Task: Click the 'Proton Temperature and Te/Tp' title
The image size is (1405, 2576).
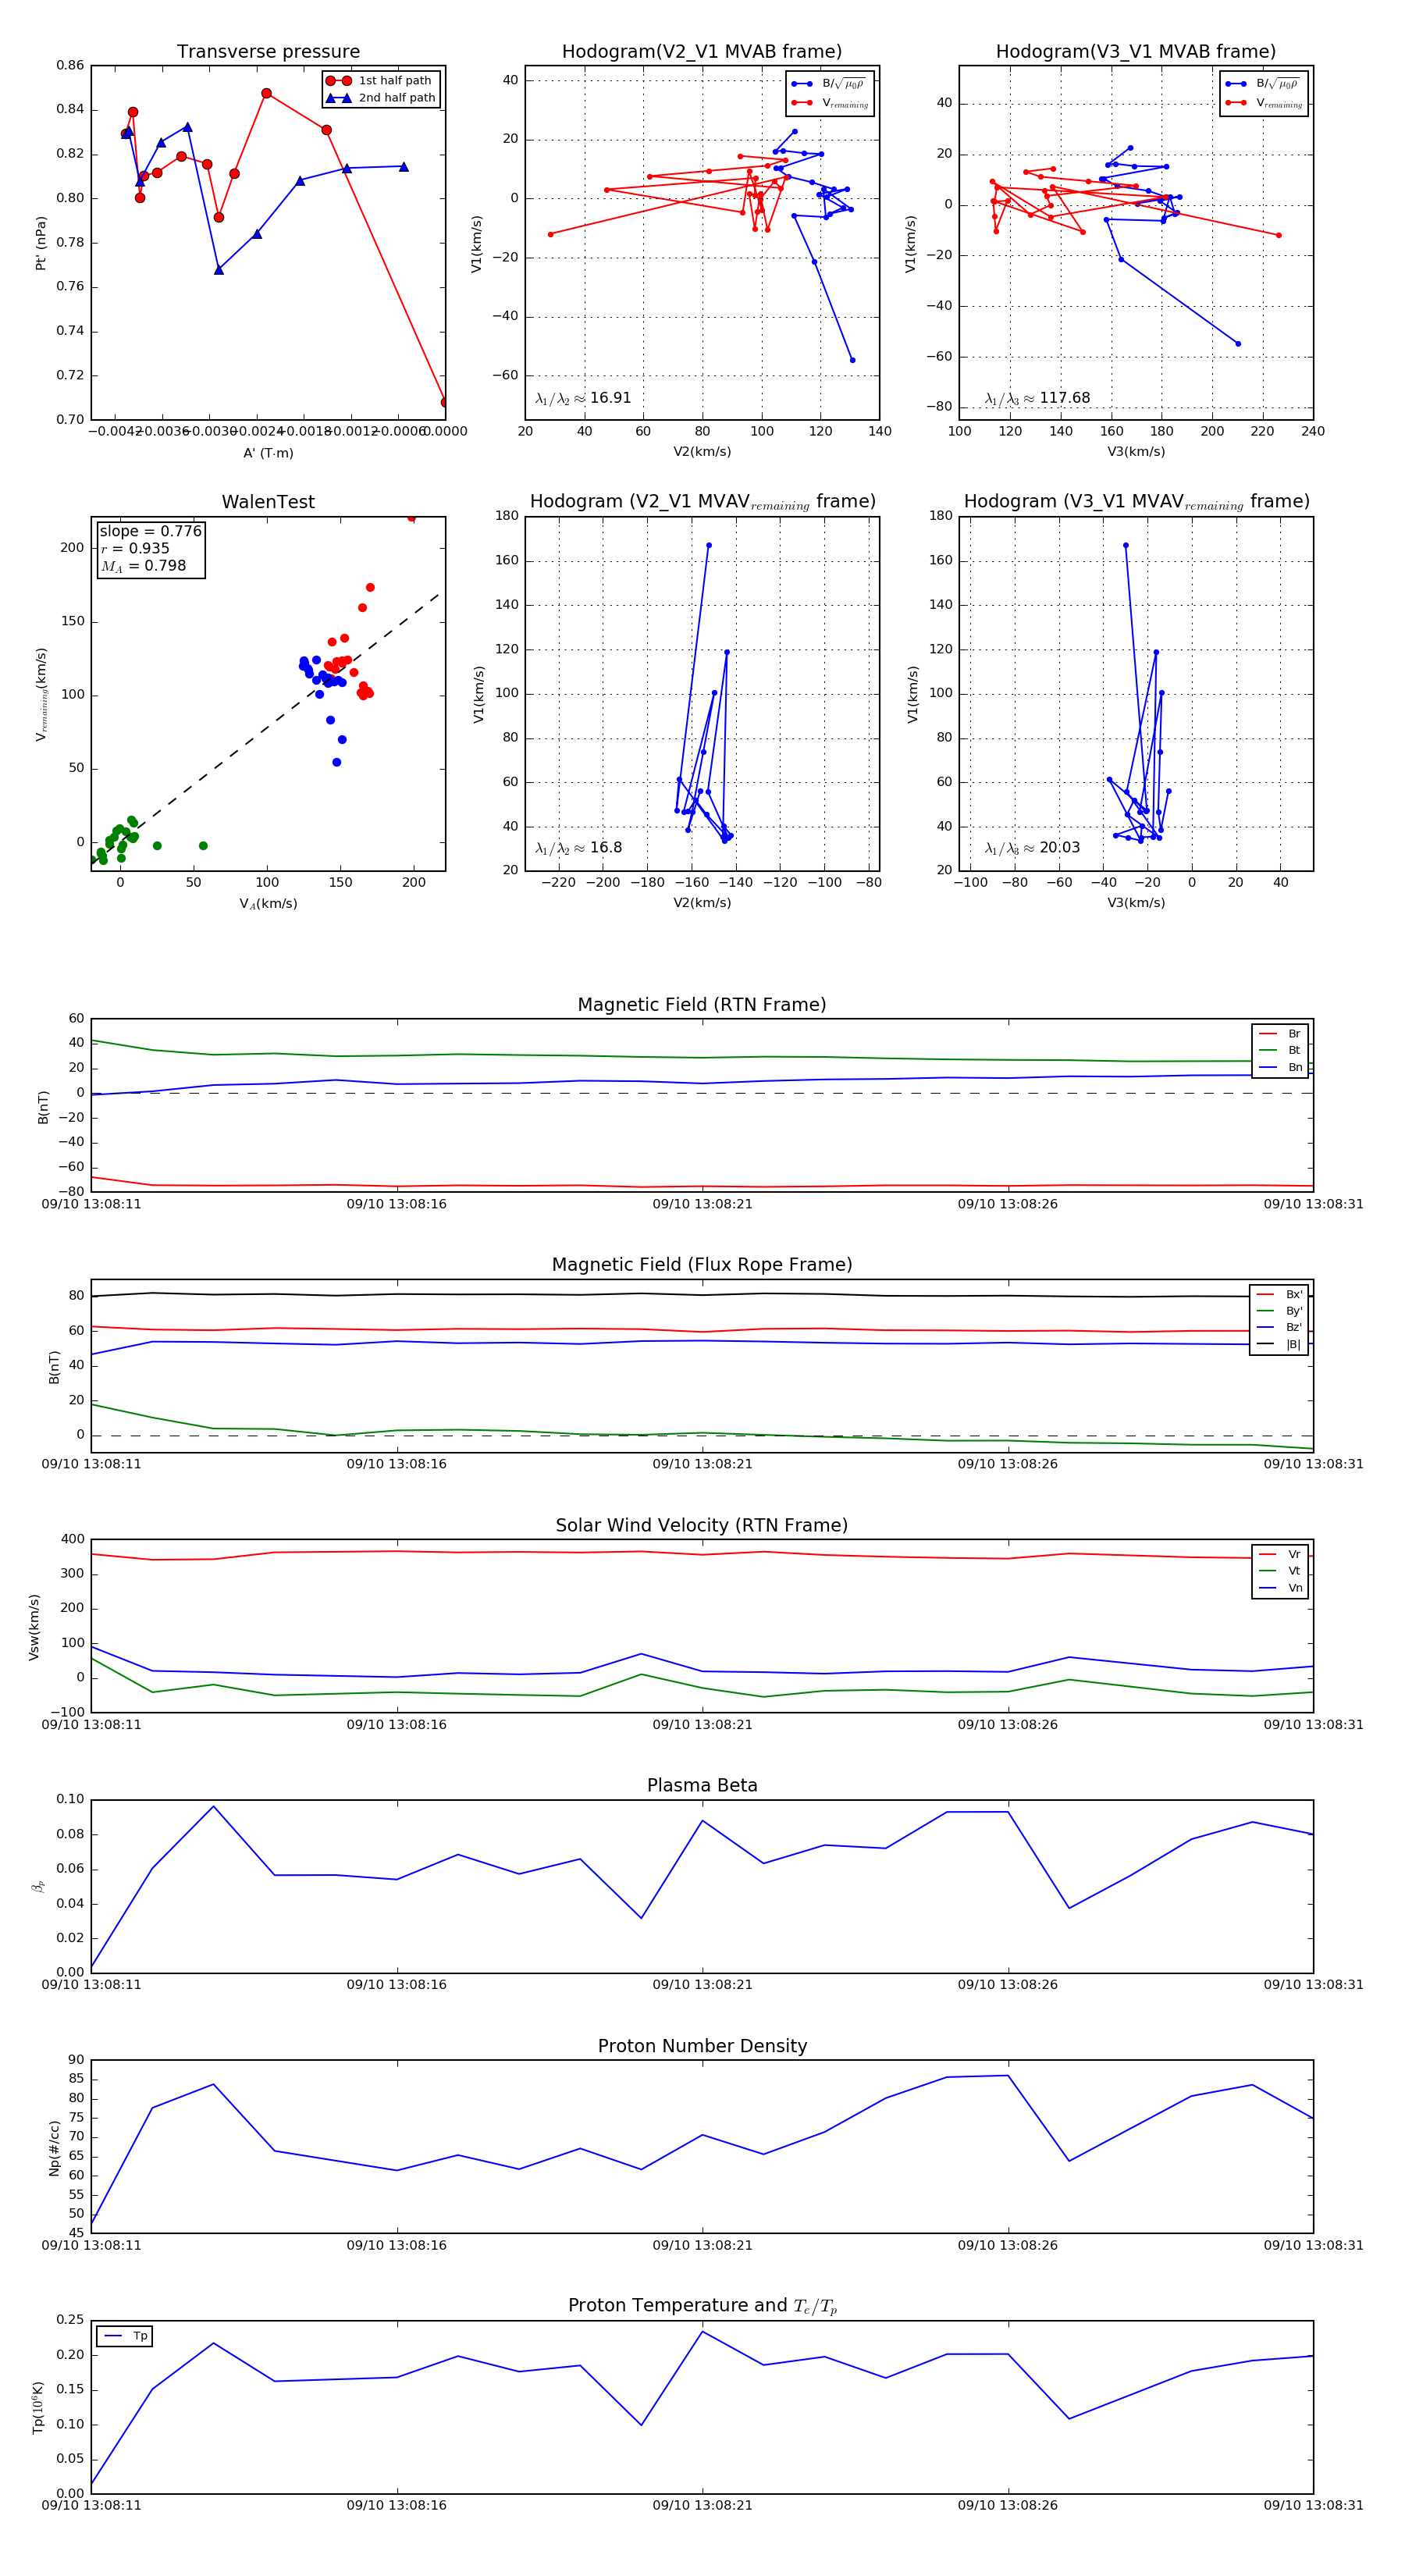Action: [x=702, y=2306]
